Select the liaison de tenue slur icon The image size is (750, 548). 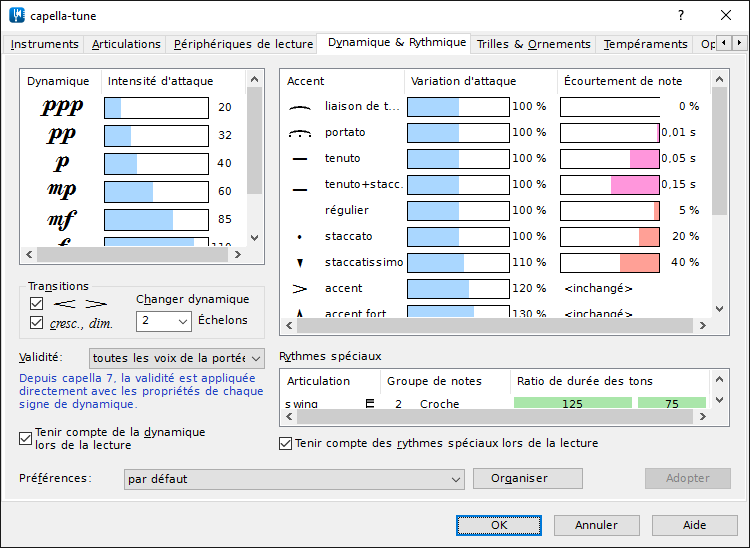[x=300, y=108]
